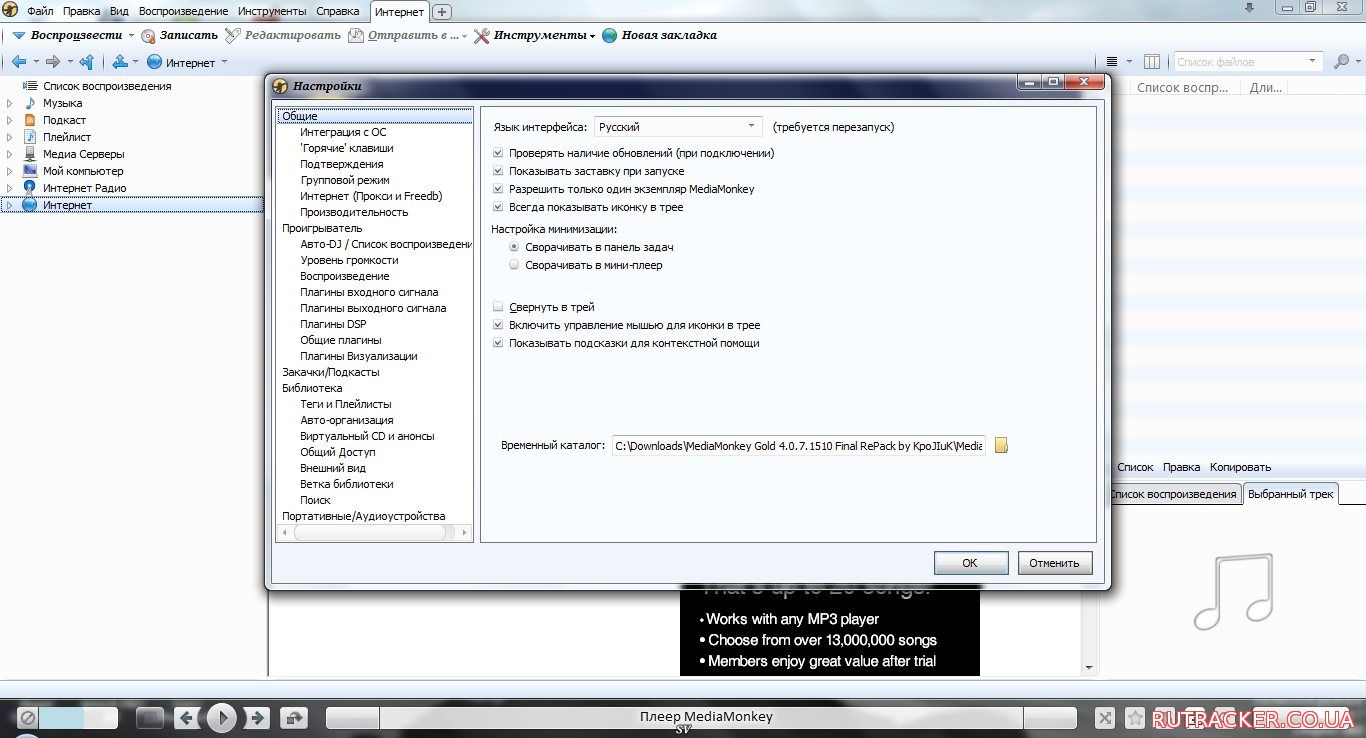Toggle Разрешить только один экземпляр MediaMonkey

tap(498, 189)
